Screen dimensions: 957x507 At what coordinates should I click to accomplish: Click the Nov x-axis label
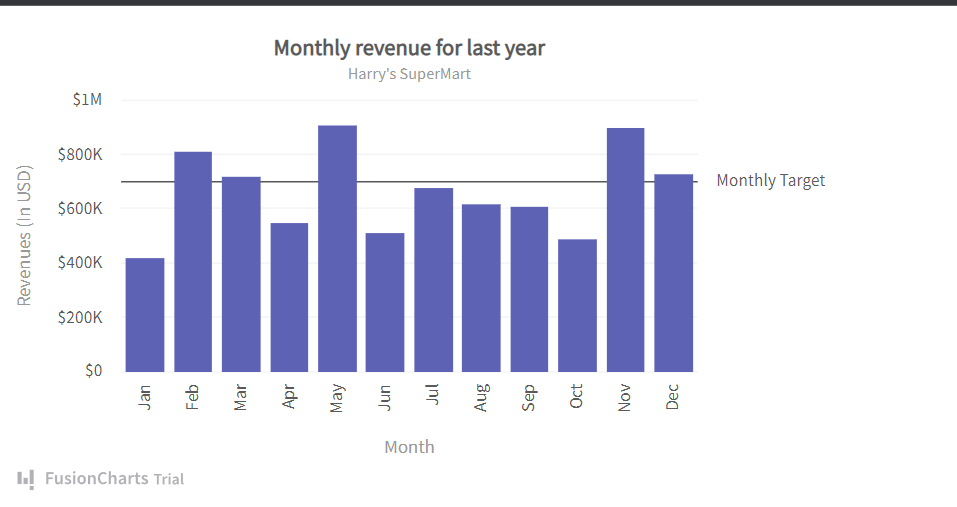pos(624,398)
